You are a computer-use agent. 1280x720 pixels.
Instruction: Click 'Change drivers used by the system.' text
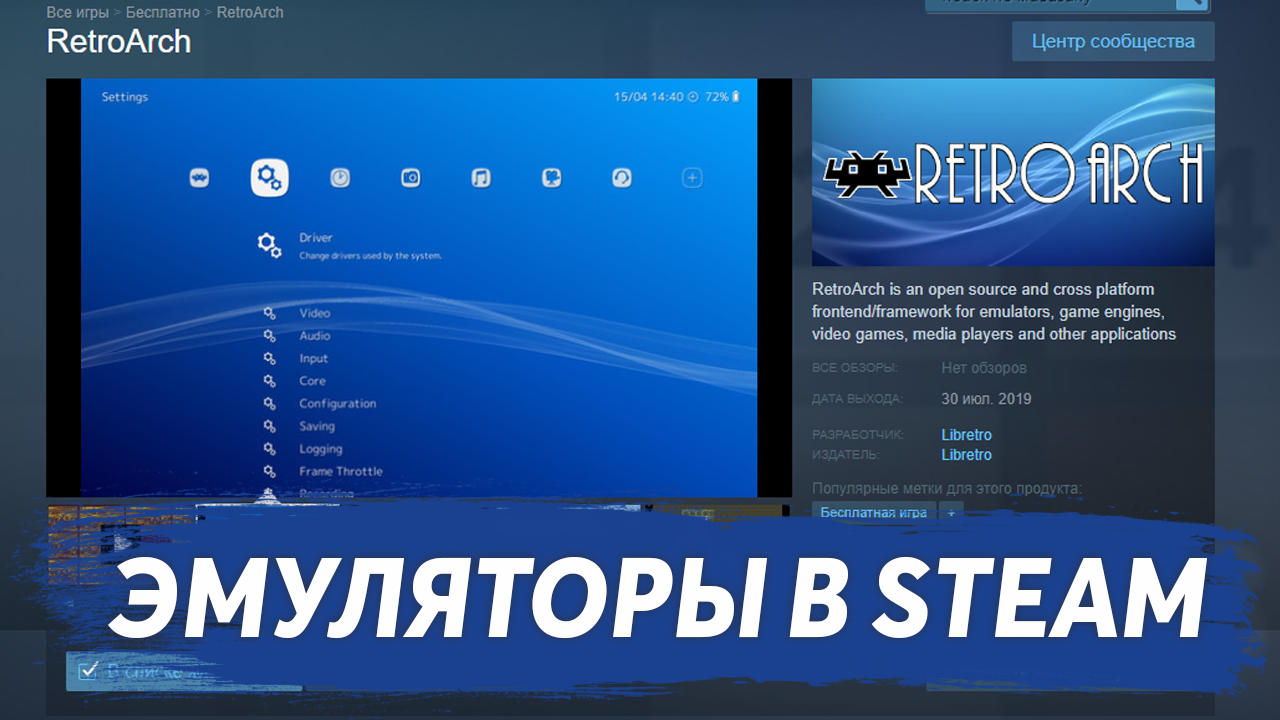[370, 256]
